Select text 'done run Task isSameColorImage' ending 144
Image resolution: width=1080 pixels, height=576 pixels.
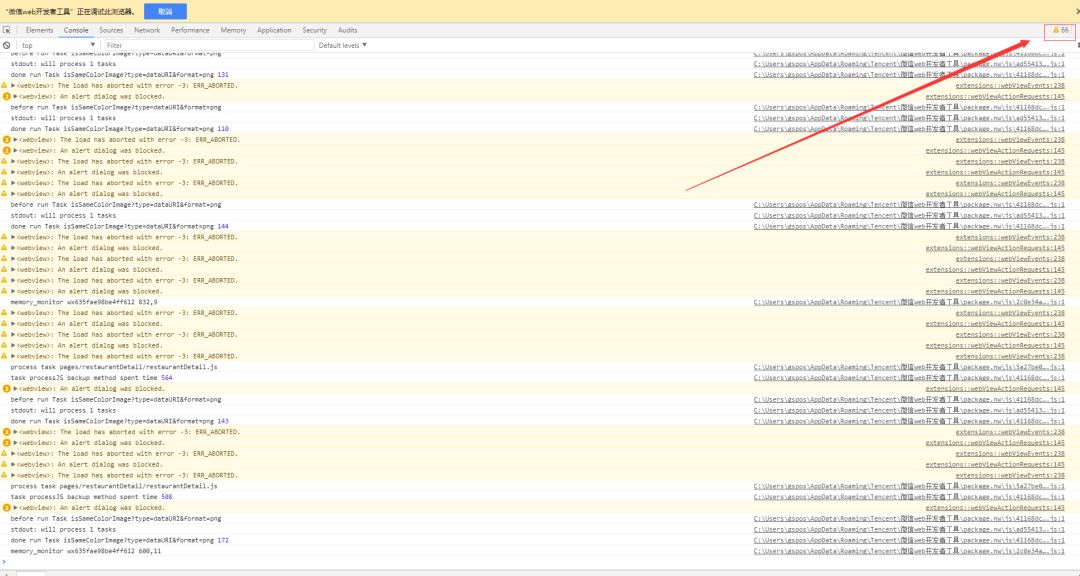pyautogui.click(x=119, y=226)
